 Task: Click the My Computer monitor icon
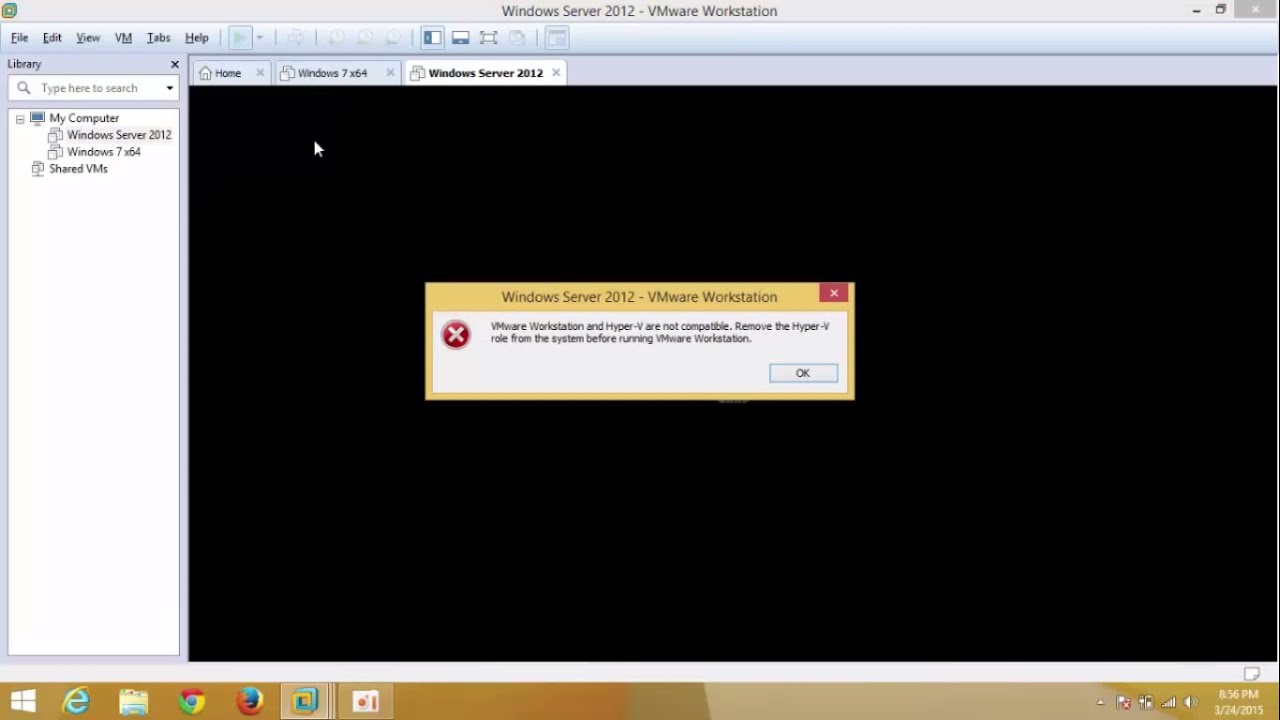(37, 118)
